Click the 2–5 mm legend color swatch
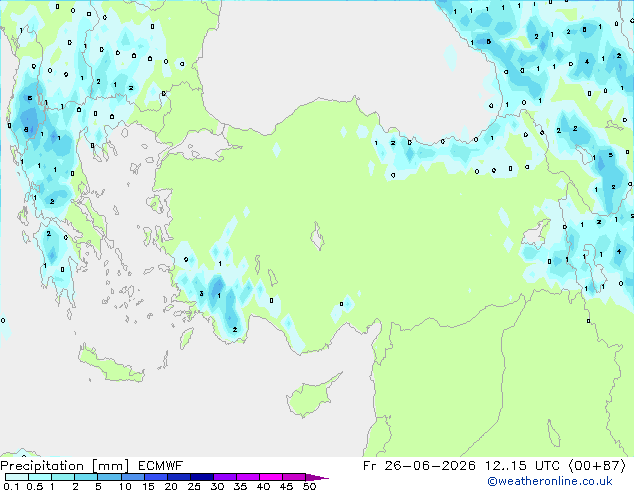This screenshot has height=490, width=634. pyautogui.click(x=86, y=477)
